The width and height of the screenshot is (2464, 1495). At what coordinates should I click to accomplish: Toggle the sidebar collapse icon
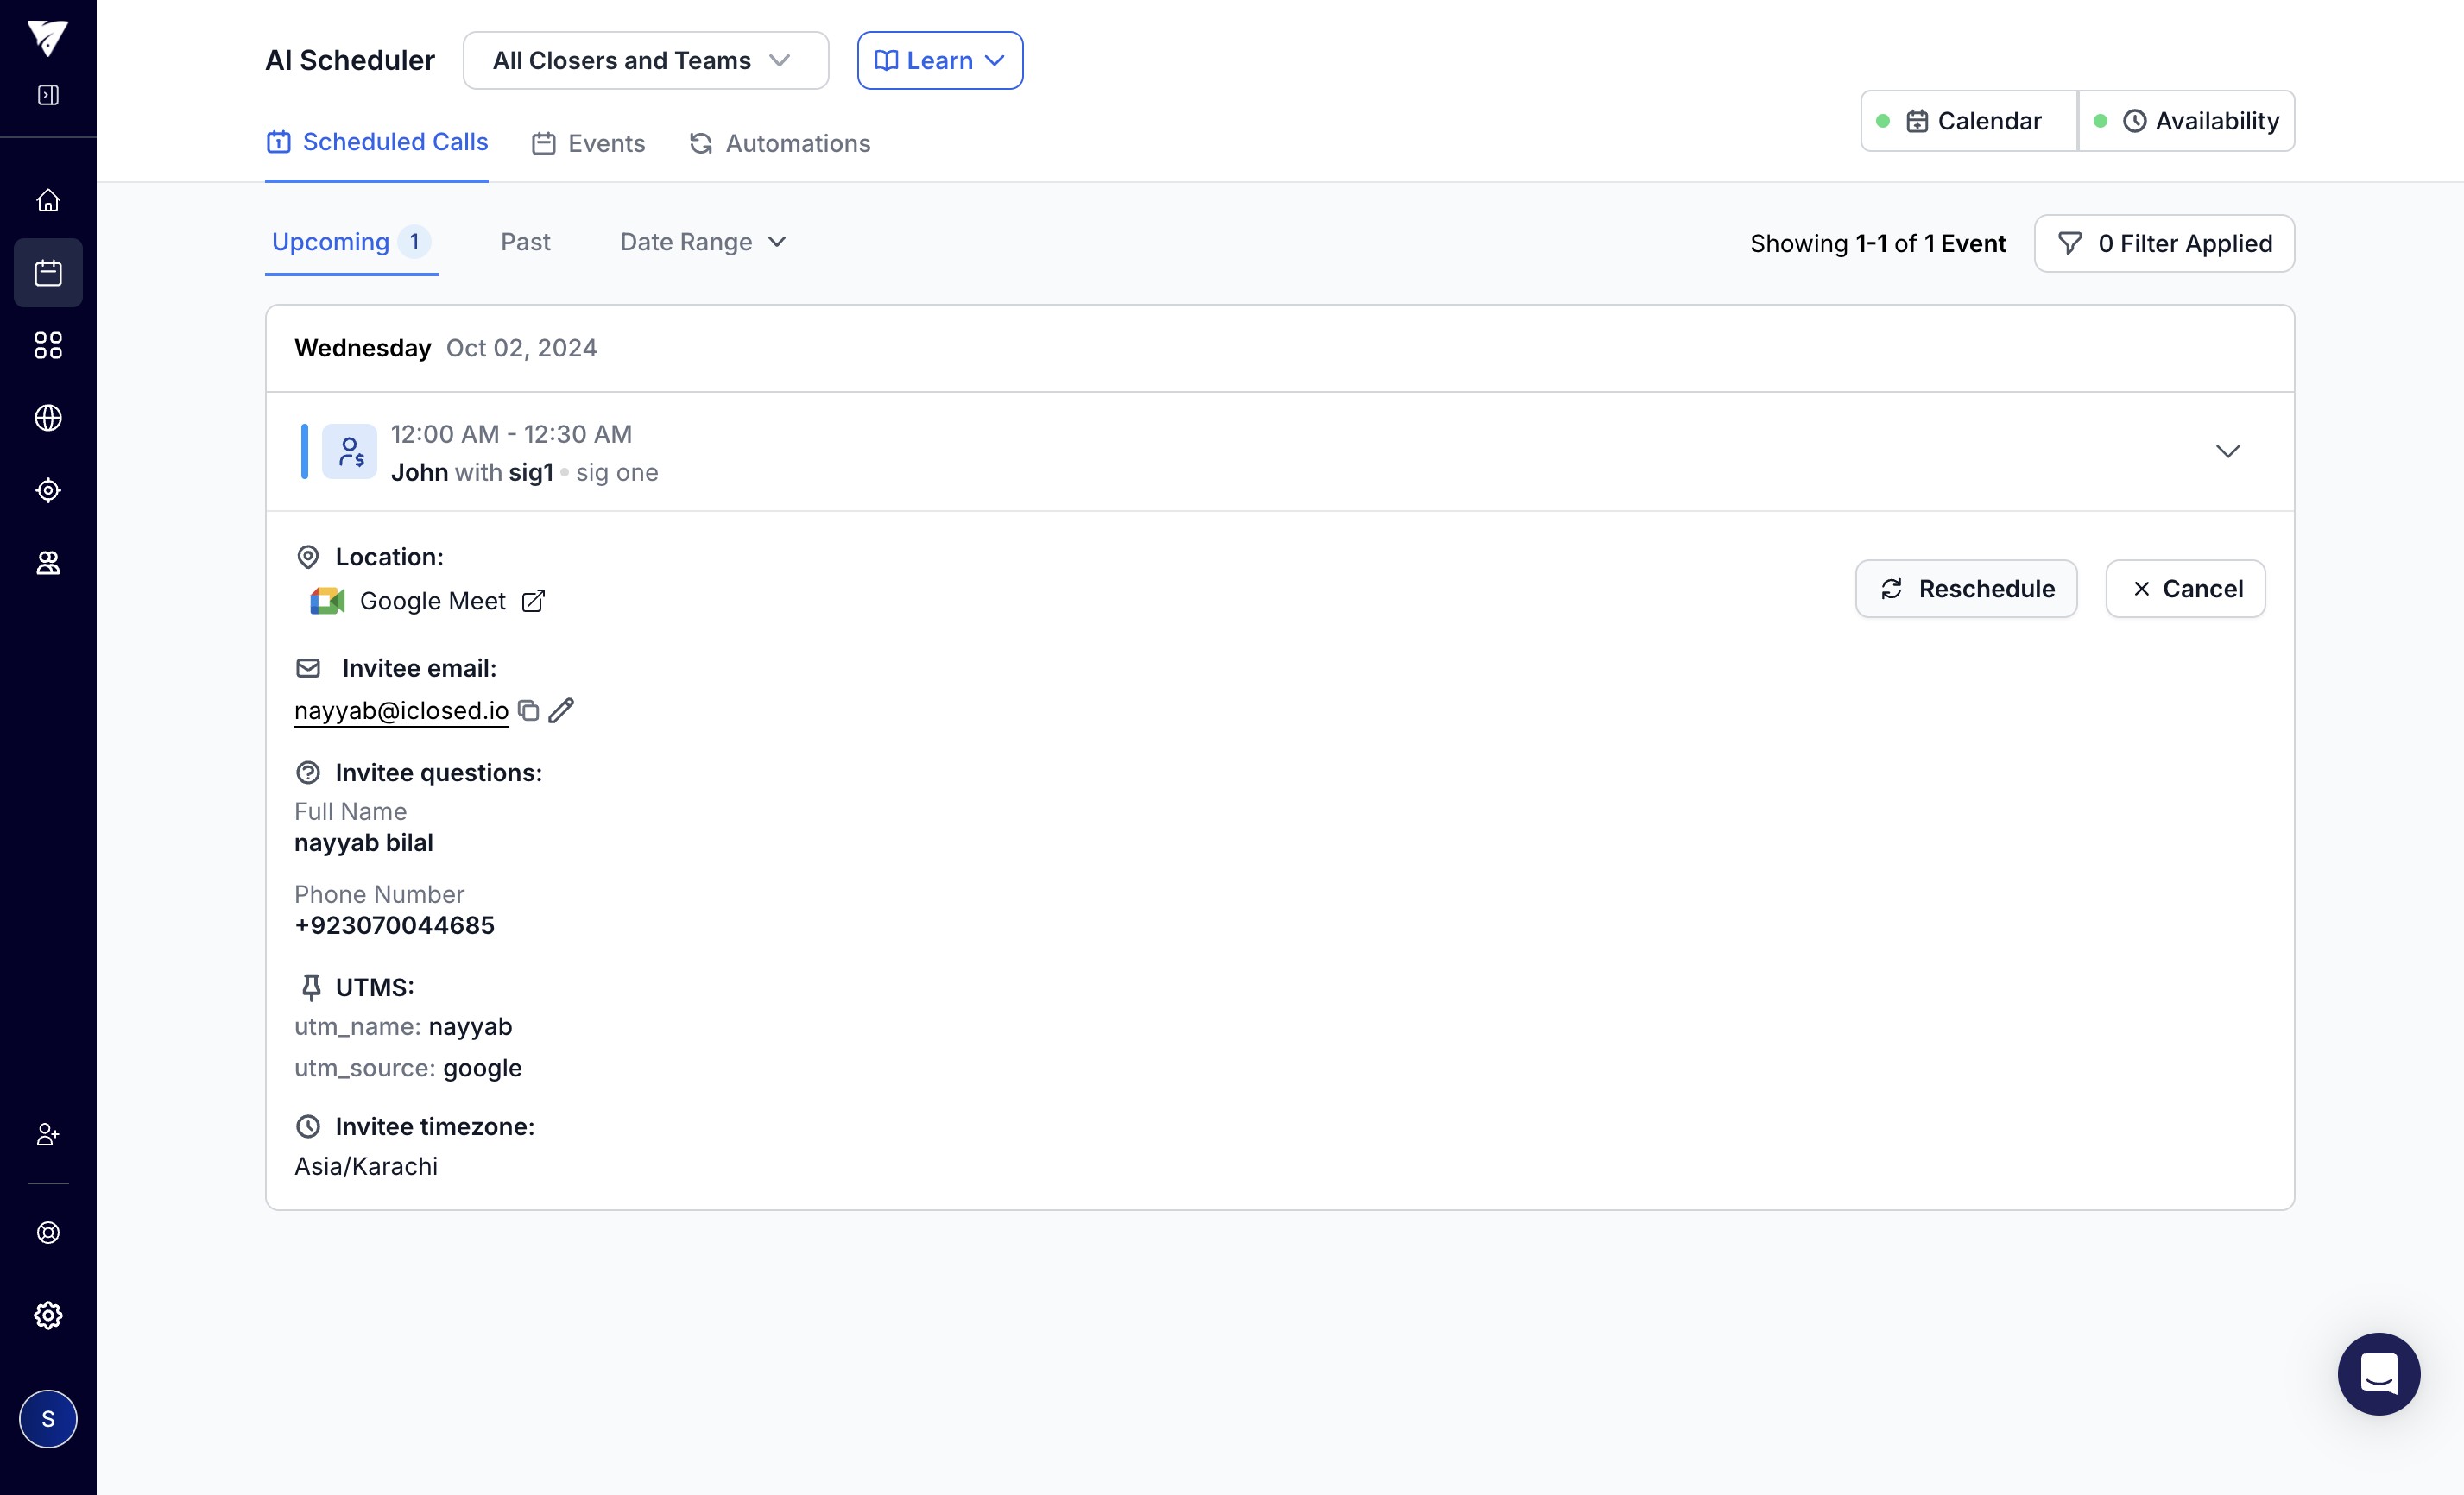click(x=48, y=95)
